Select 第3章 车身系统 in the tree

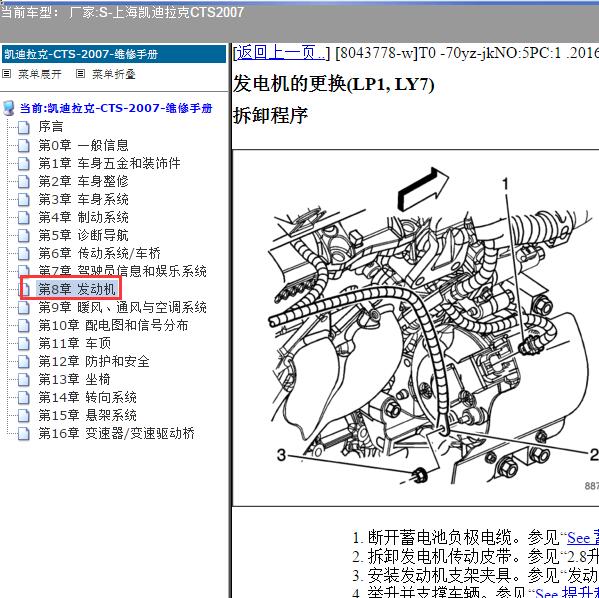pos(83,199)
